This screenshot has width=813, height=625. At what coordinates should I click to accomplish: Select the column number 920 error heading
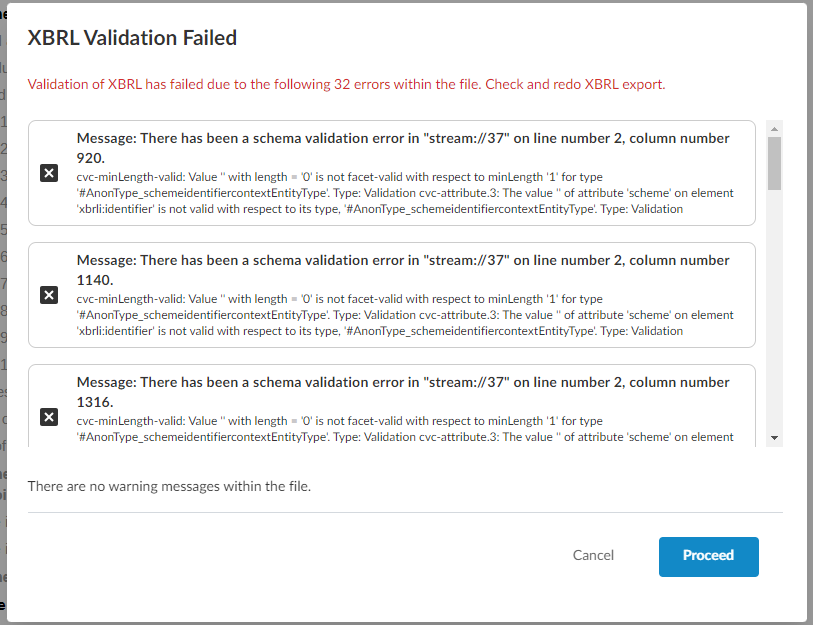point(403,147)
